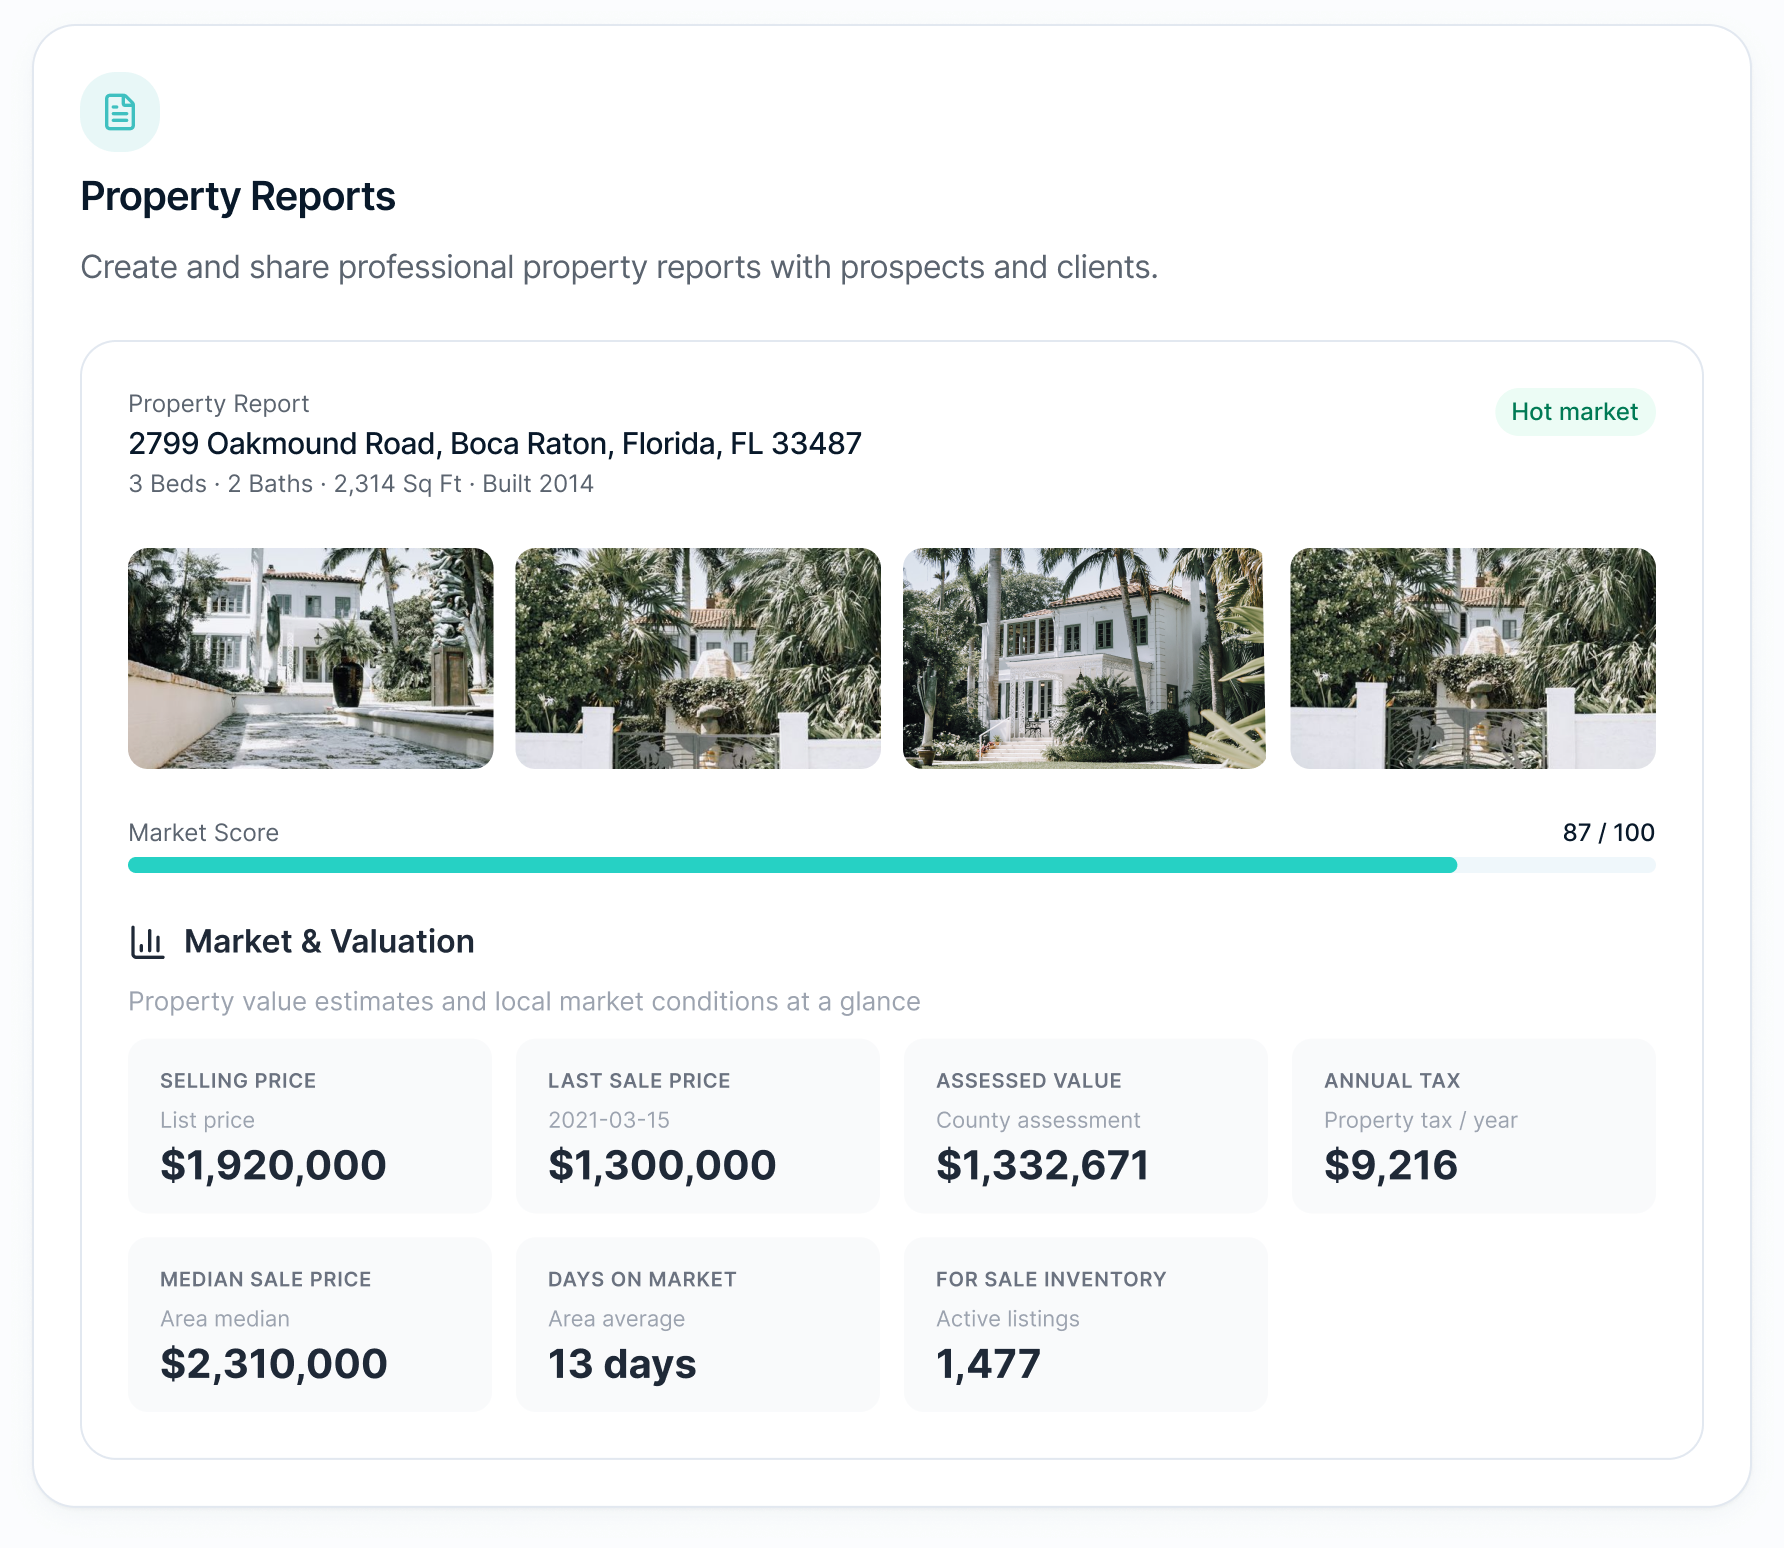Click the teal document icon above Property Reports
The height and width of the screenshot is (1548, 1784).
pyautogui.click(x=120, y=112)
